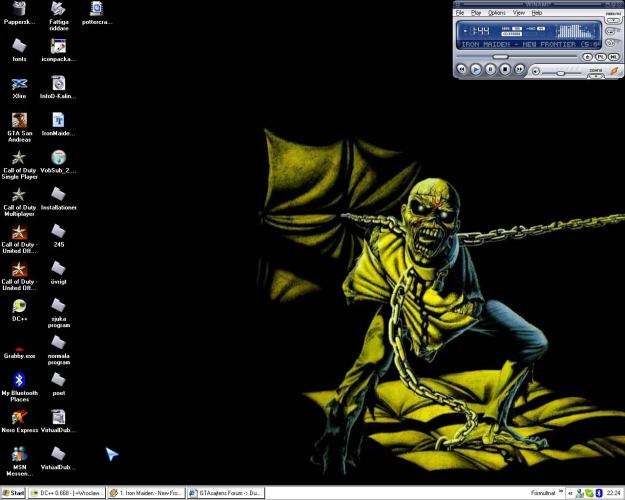Go to the previous track in Winamp

click(462, 69)
